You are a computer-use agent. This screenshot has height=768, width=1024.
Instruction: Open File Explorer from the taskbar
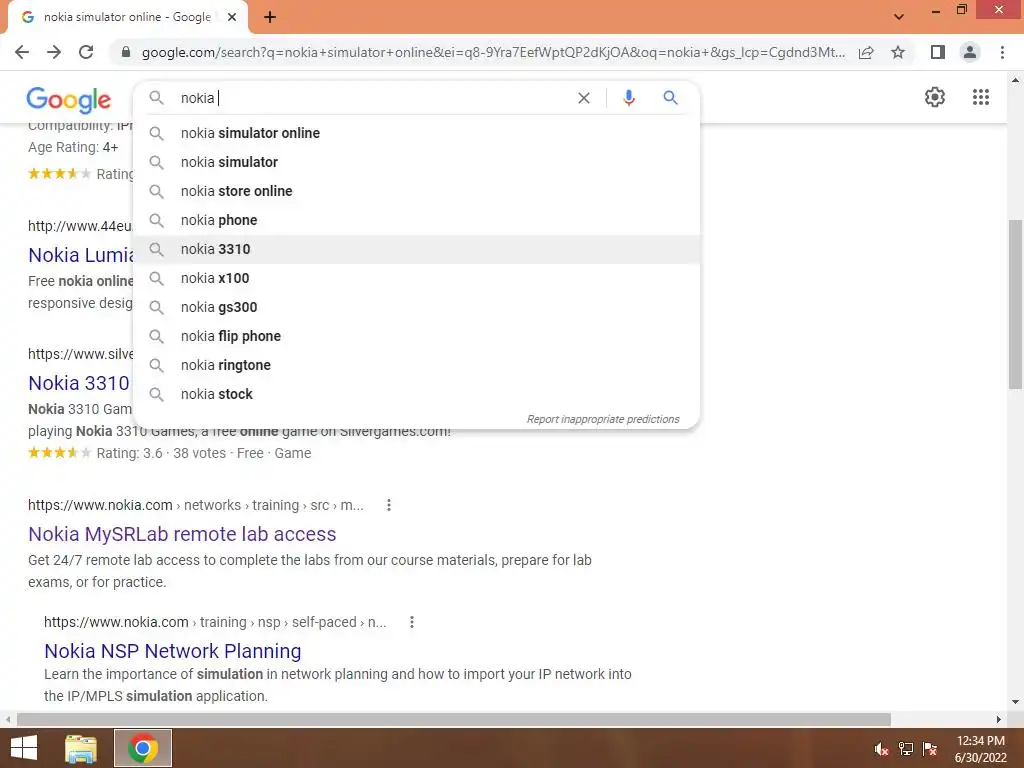point(81,748)
